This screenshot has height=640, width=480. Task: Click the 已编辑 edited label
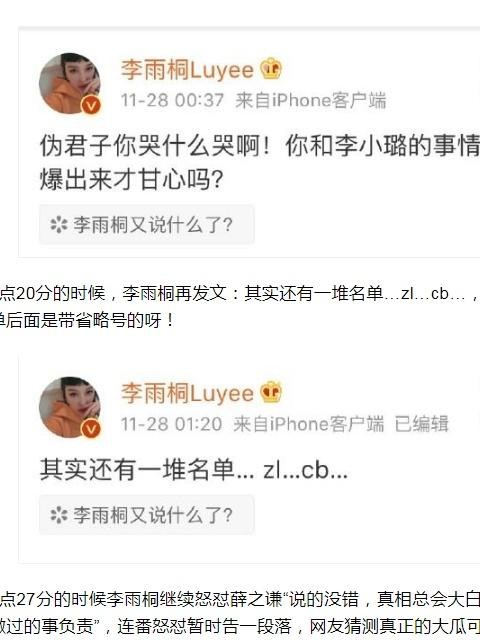coord(422,424)
